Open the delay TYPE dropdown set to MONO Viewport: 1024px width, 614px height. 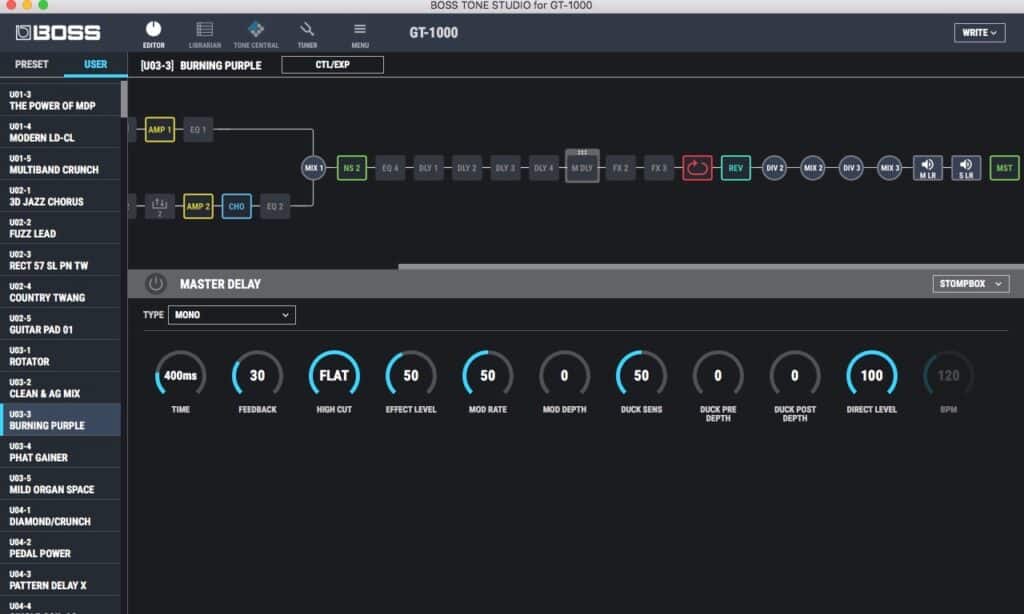pos(232,315)
